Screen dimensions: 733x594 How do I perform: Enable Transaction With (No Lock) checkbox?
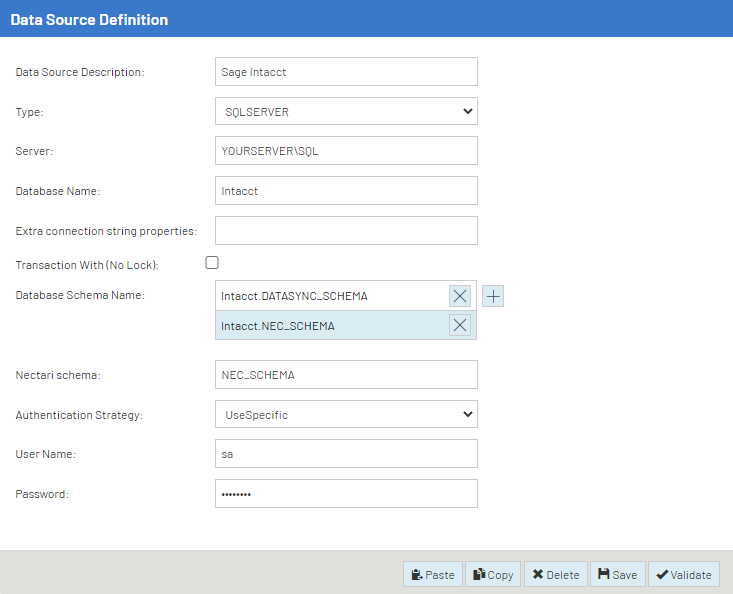212,263
